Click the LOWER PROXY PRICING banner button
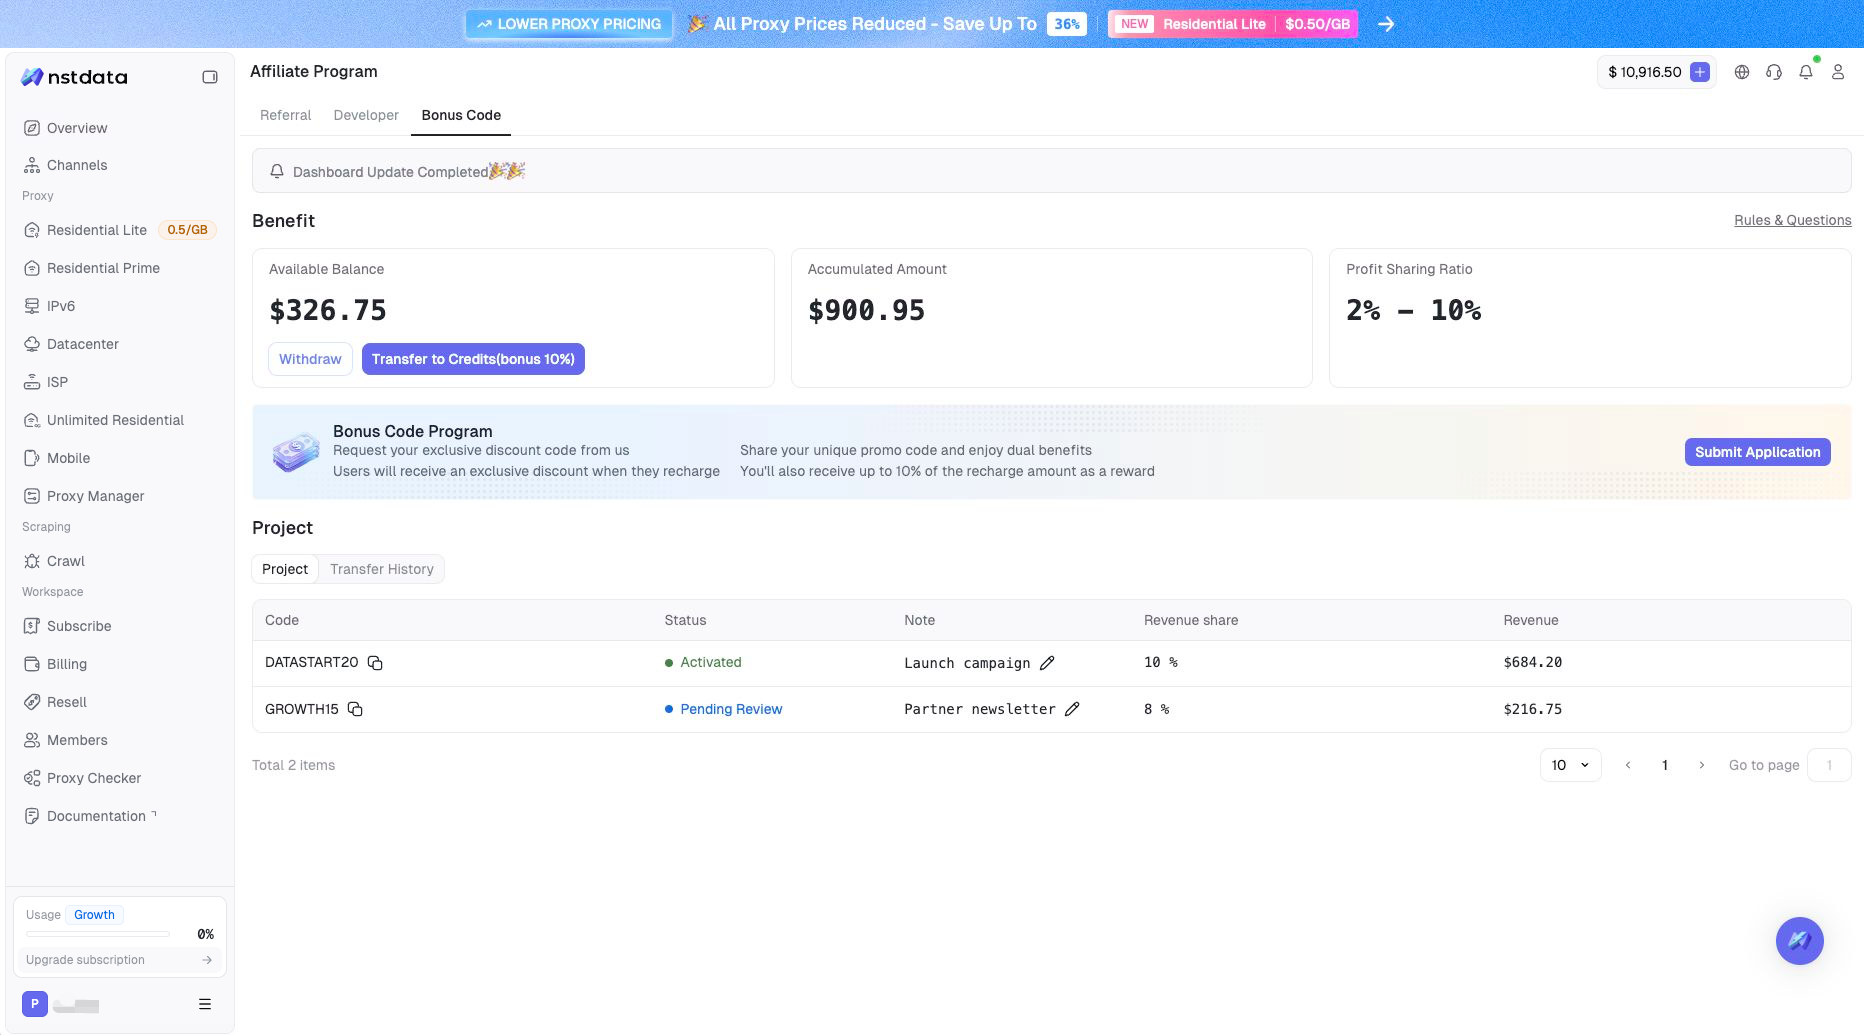 click(569, 24)
